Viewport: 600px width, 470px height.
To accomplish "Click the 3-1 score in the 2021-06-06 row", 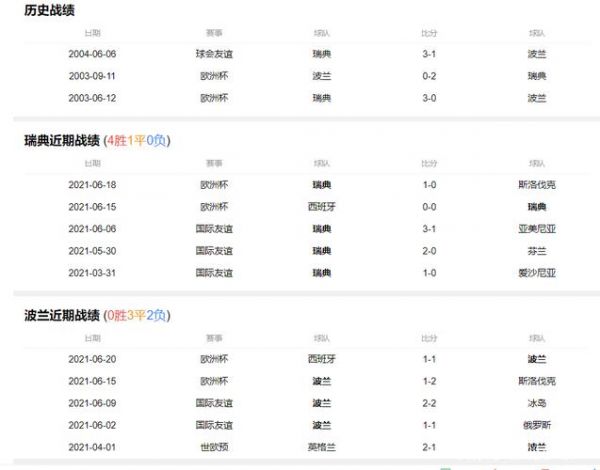I will point(429,229).
